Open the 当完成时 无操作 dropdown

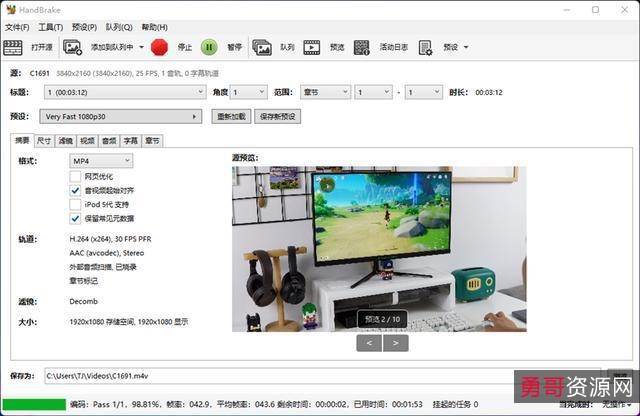pyautogui.click(x=616, y=404)
